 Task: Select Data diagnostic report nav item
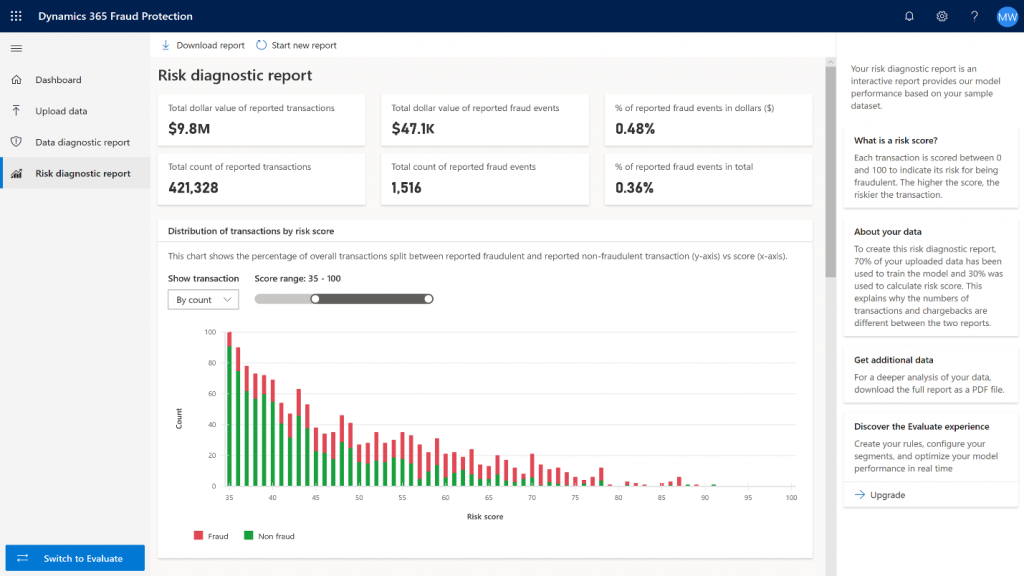click(x=82, y=142)
